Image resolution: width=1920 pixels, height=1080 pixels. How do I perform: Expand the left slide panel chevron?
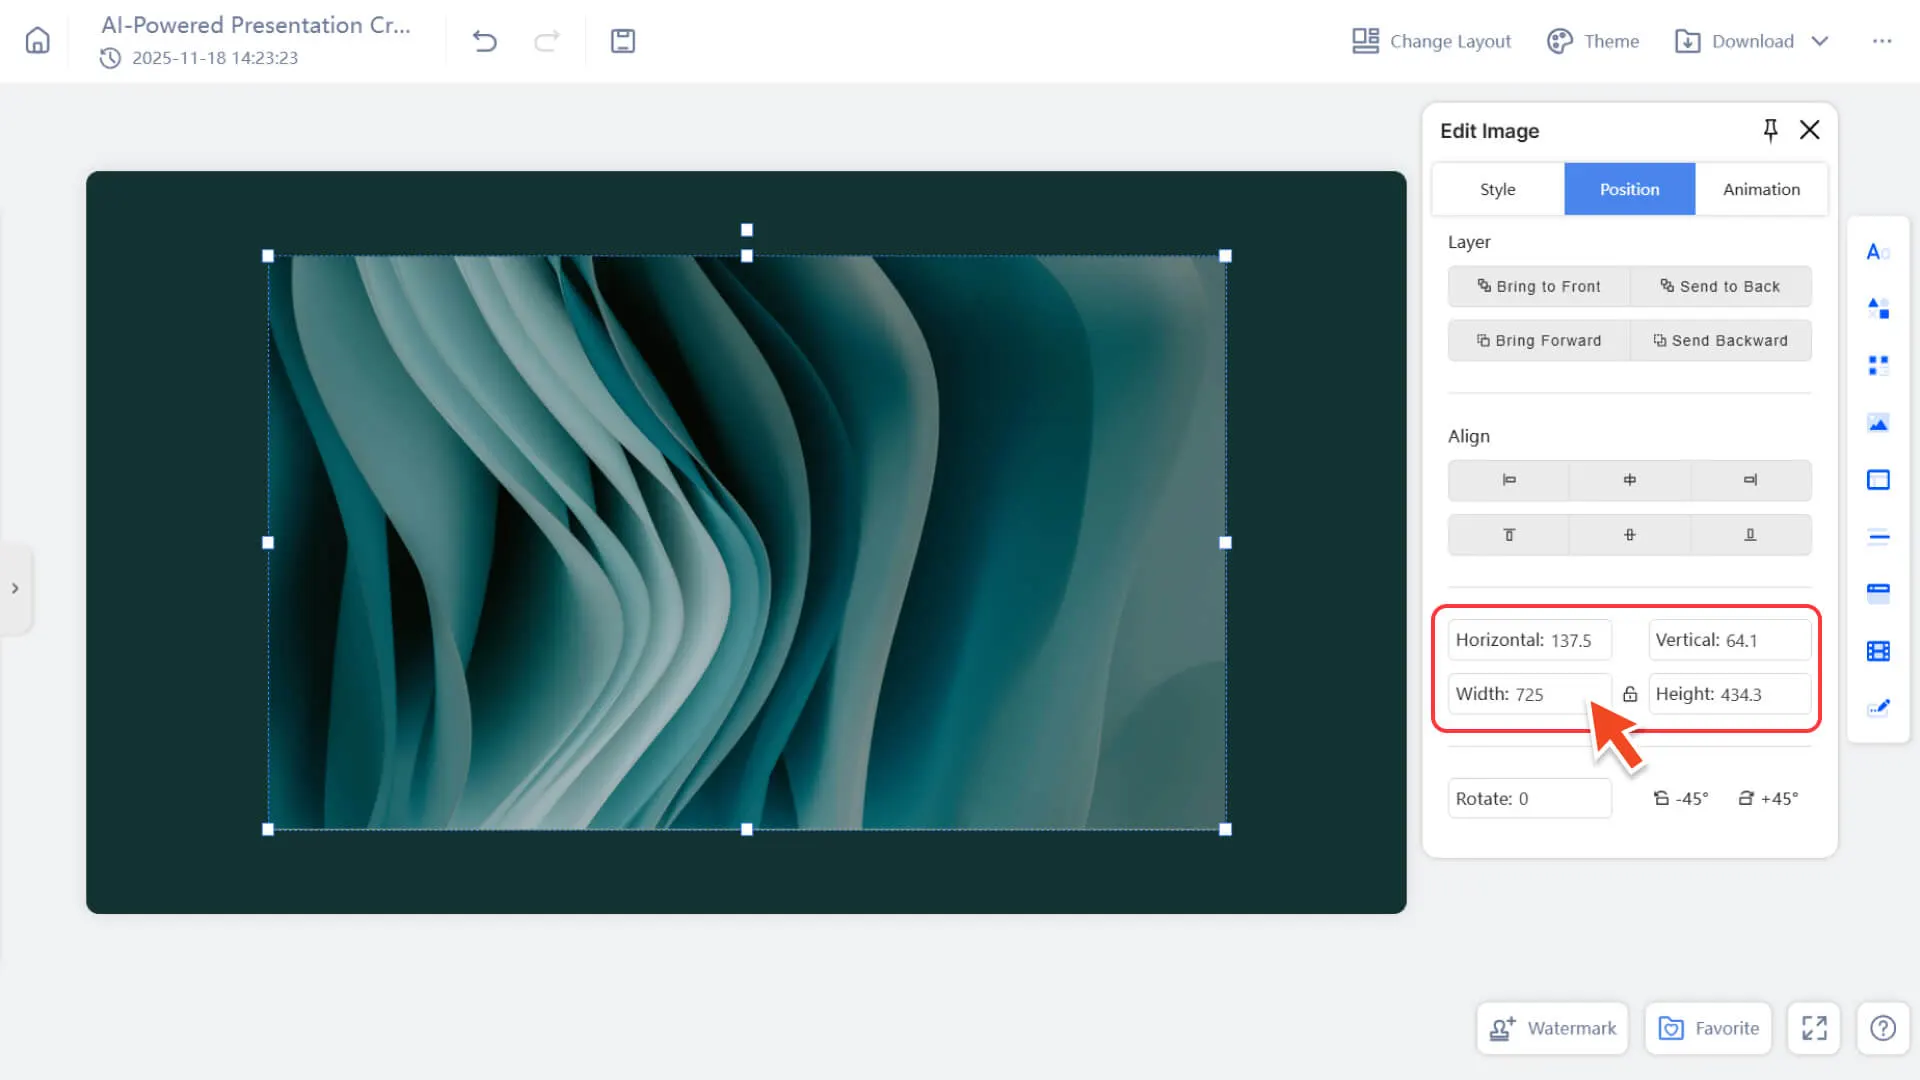(x=15, y=588)
